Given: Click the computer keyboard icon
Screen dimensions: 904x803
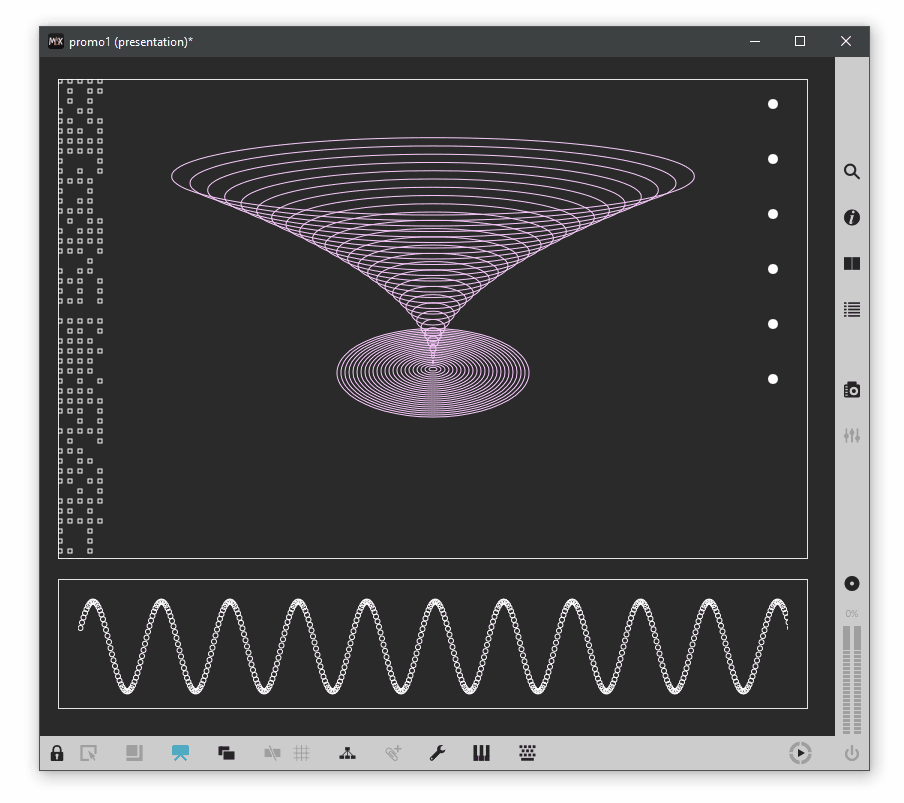Looking at the screenshot, I should pos(528,753).
